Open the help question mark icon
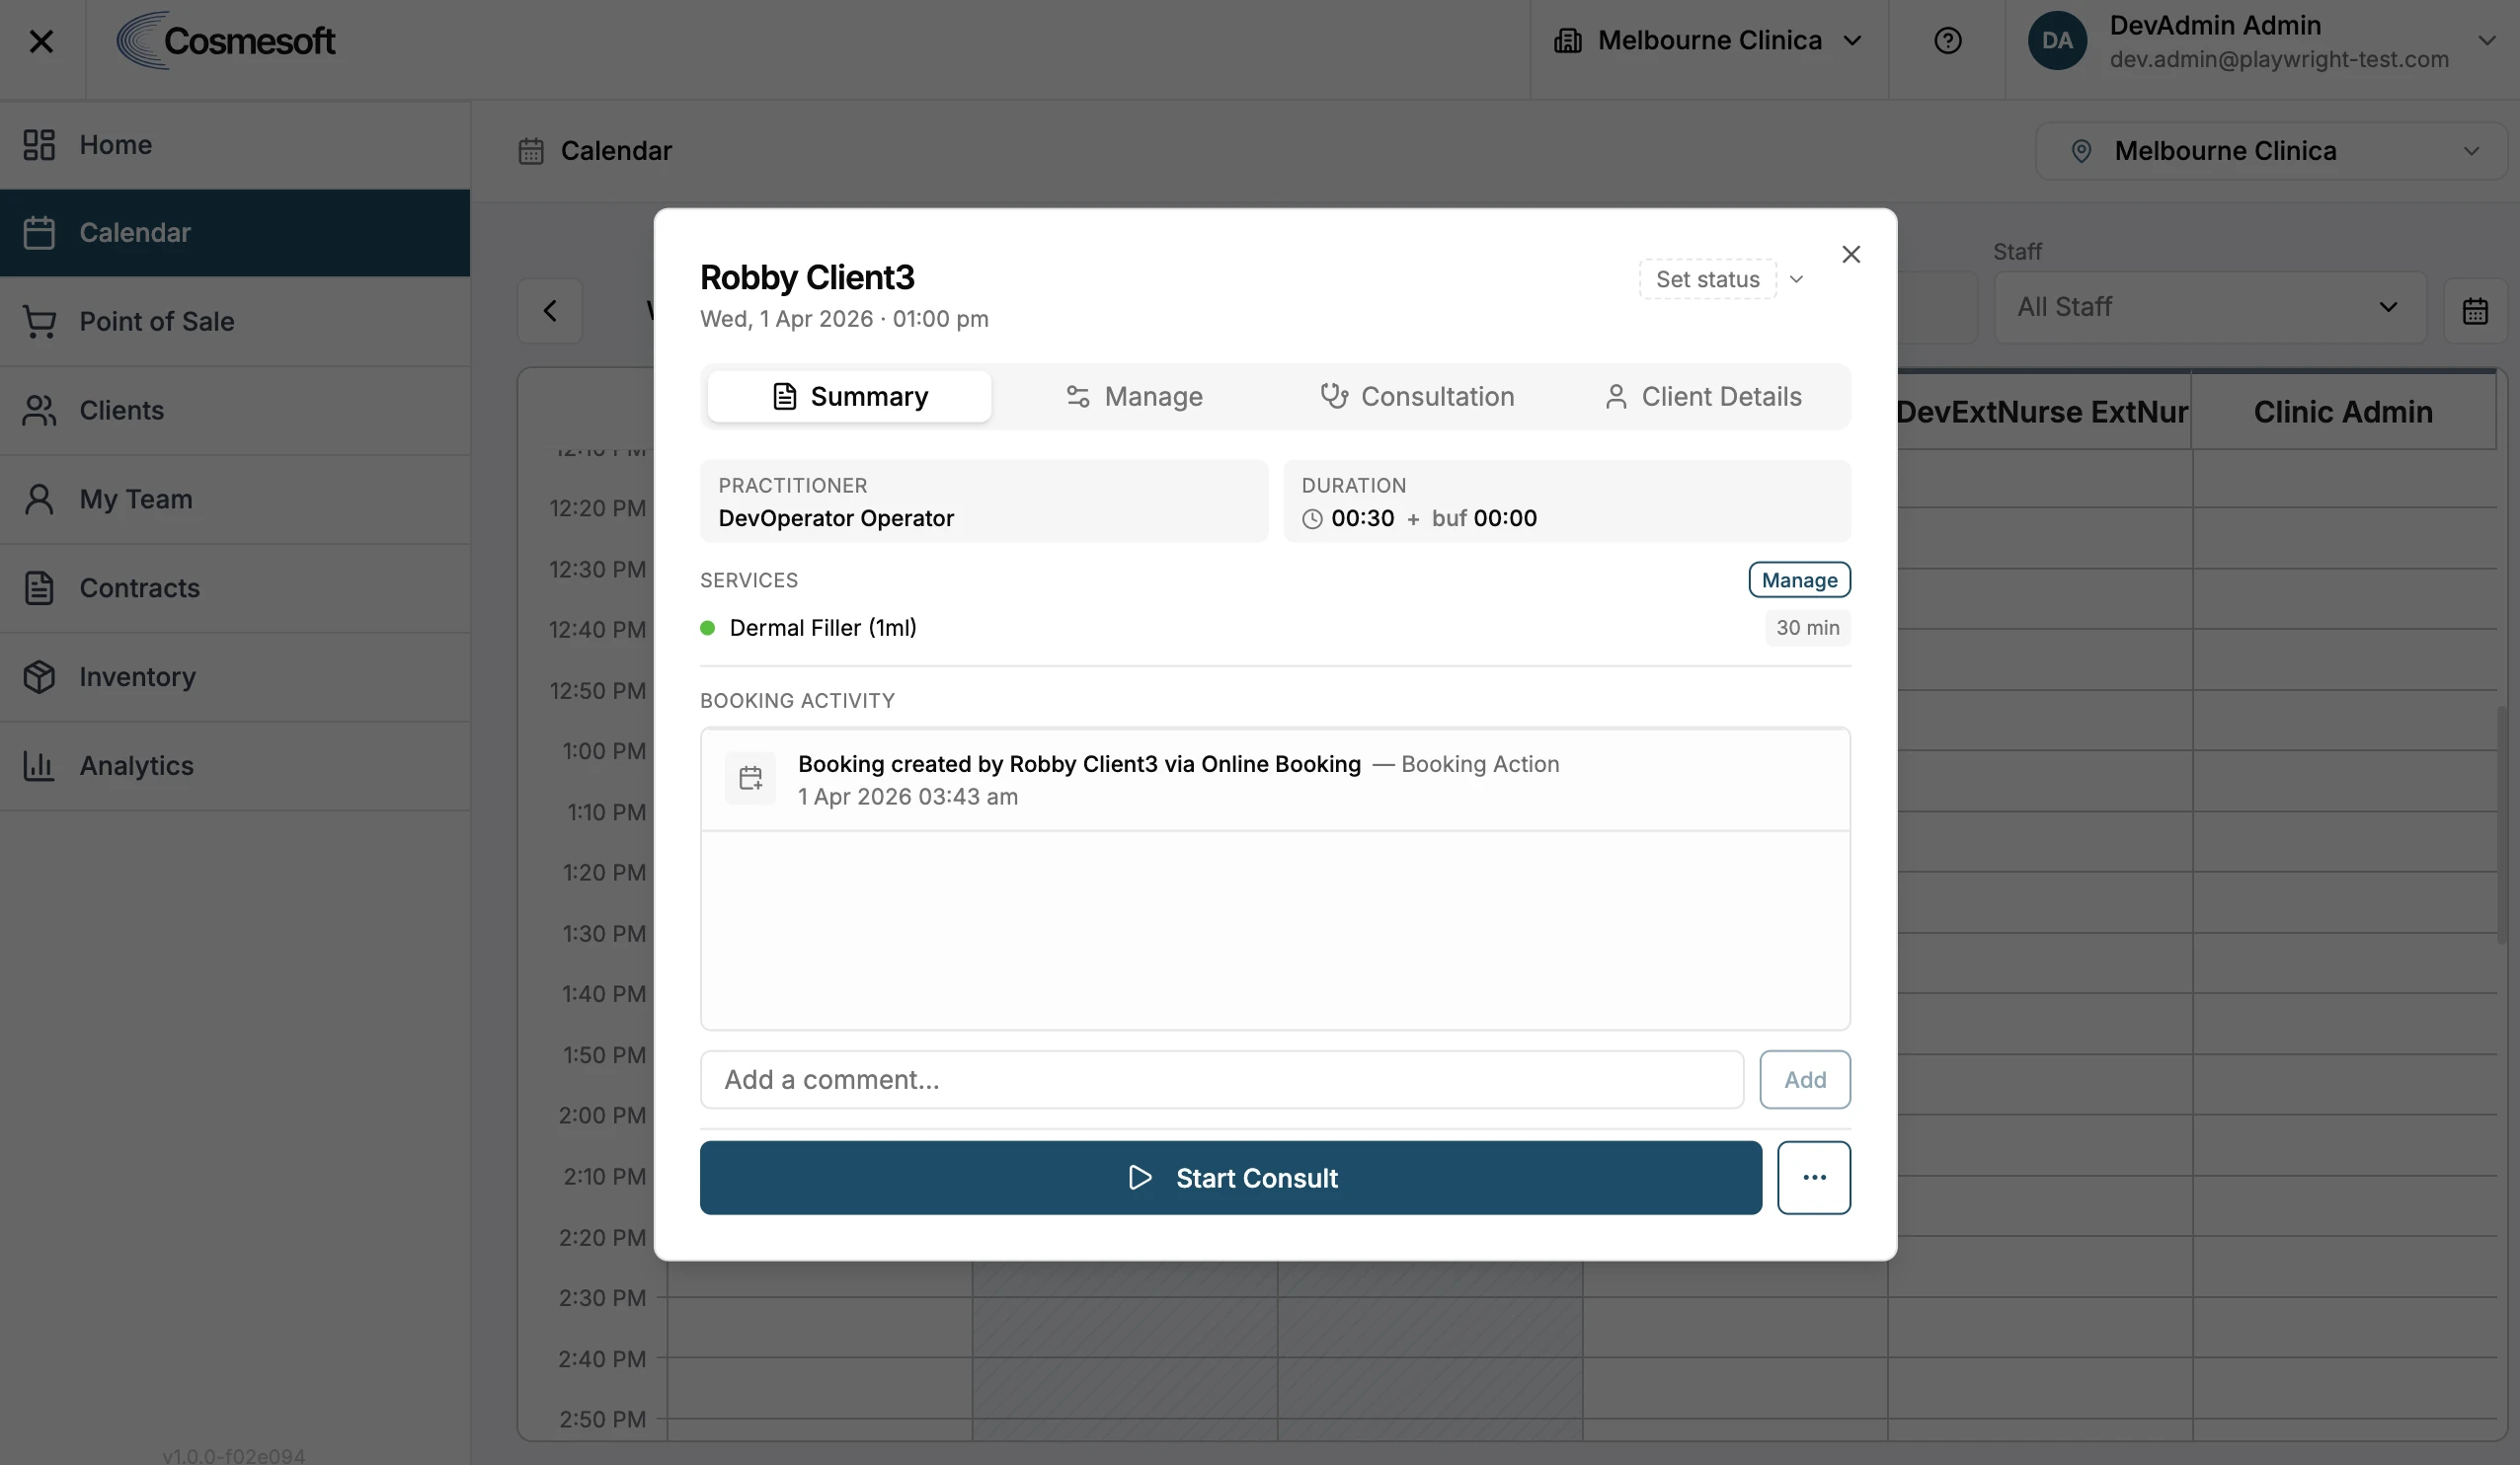The height and width of the screenshot is (1465, 2520). coord(1947,41)
